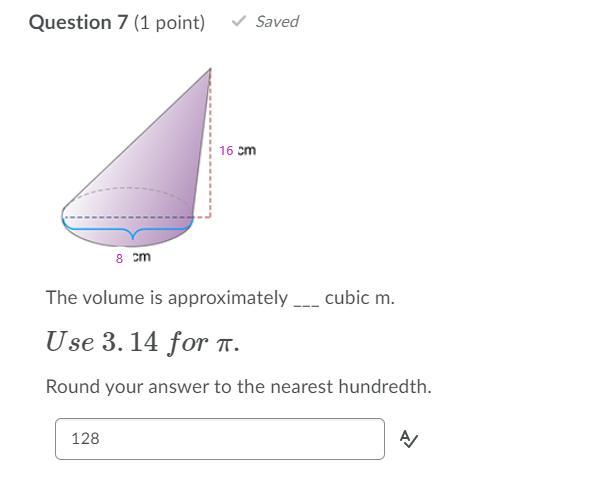Click the apex tip of the cone
The width and height of the screenshot is (605, 488).
[x=210, y=69]
